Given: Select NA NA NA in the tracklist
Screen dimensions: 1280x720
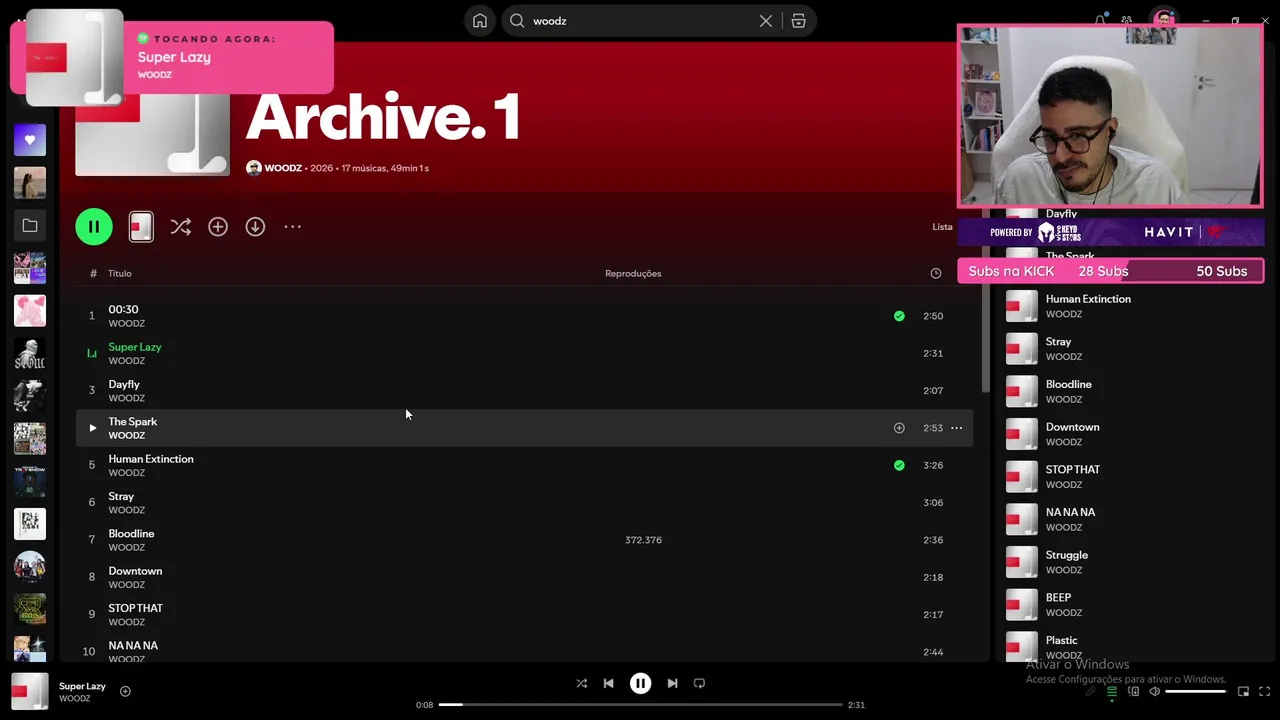Looking at the screenshot, I should coord(524,650).
